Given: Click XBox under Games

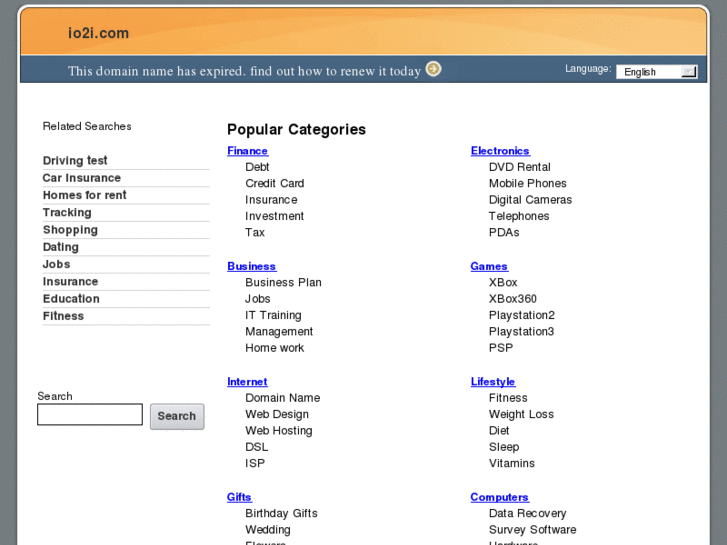Looking at the screenshot, I should (x=503, y=282).
